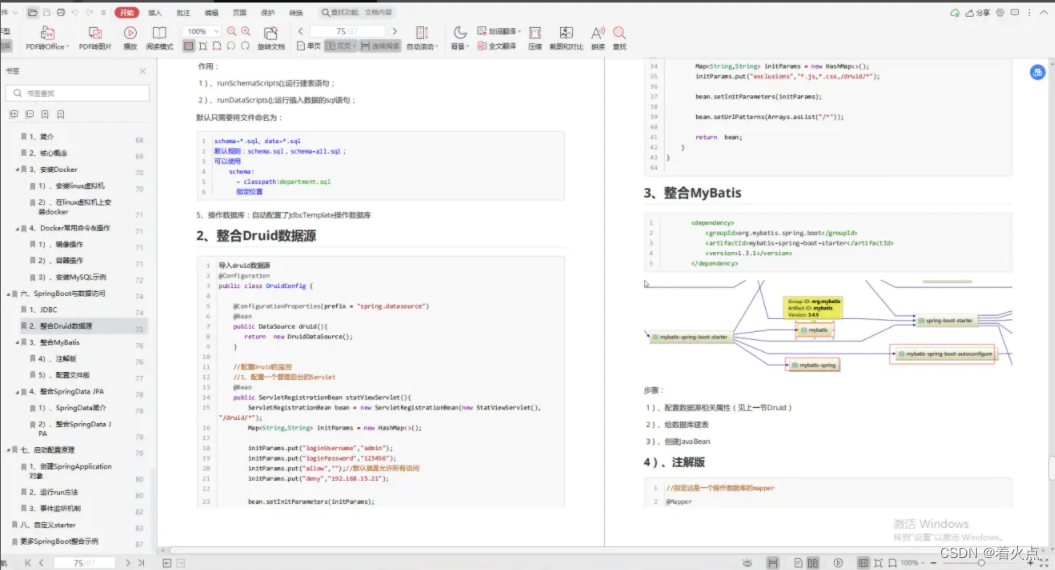Open the 1、JDBC bookmark

(43, 310)
